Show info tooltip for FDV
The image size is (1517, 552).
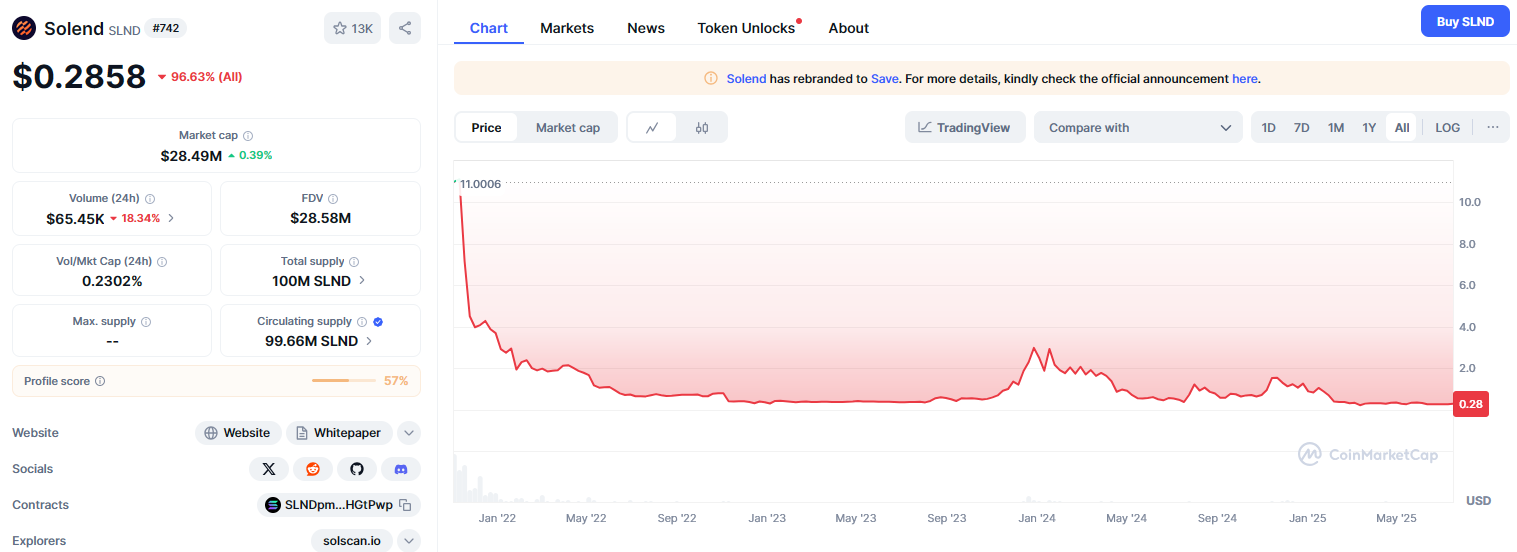(x=333, y=199)
